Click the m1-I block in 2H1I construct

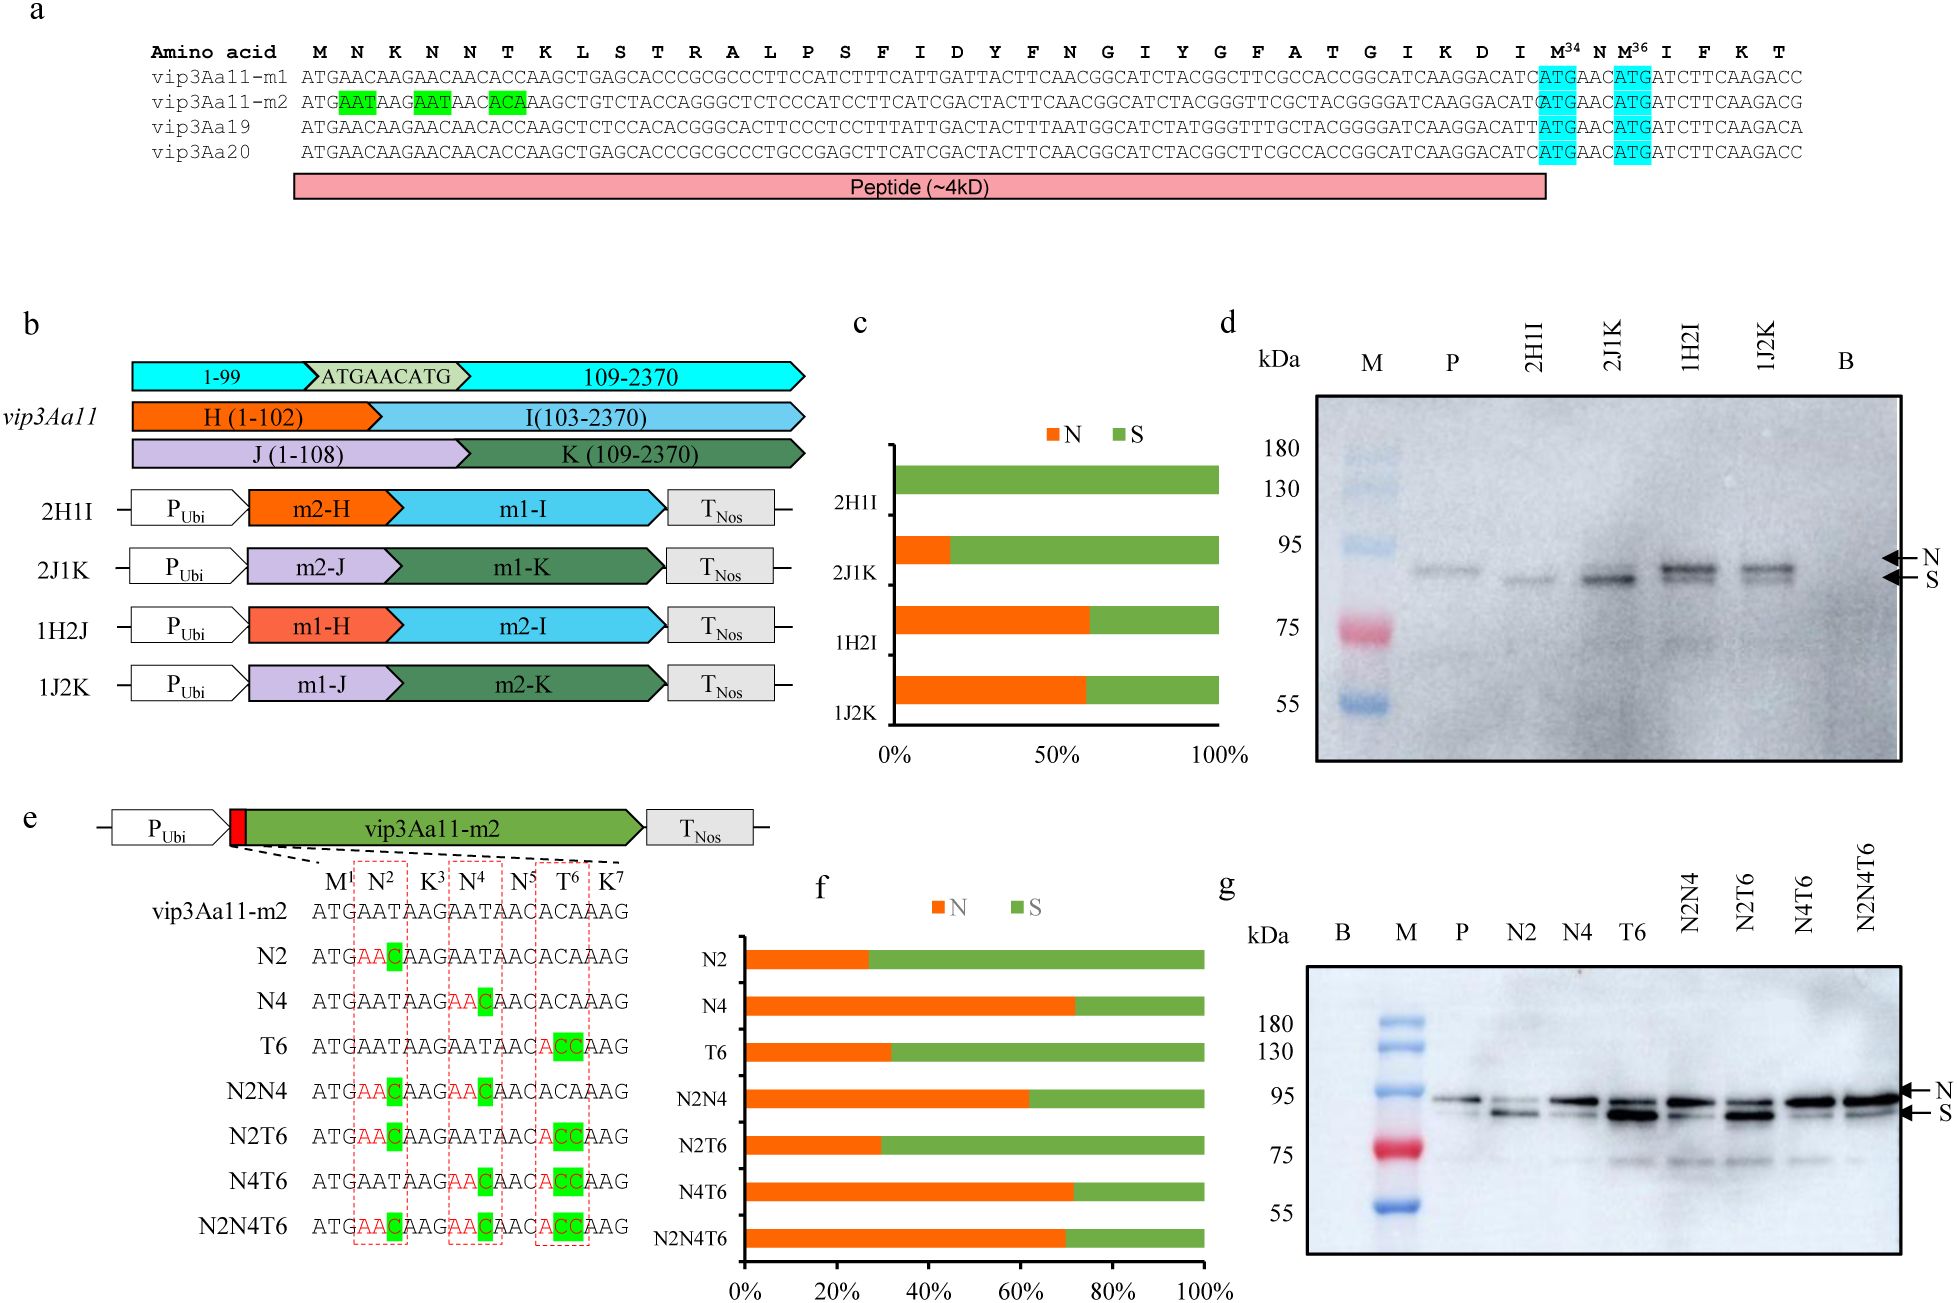(524, 509)
